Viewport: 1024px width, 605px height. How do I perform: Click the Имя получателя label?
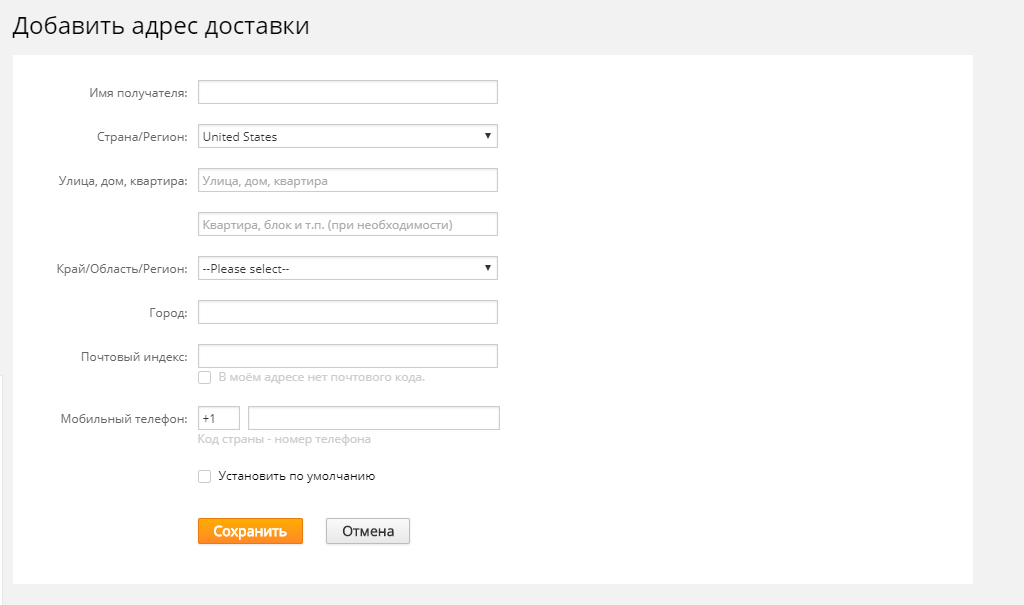138,93
